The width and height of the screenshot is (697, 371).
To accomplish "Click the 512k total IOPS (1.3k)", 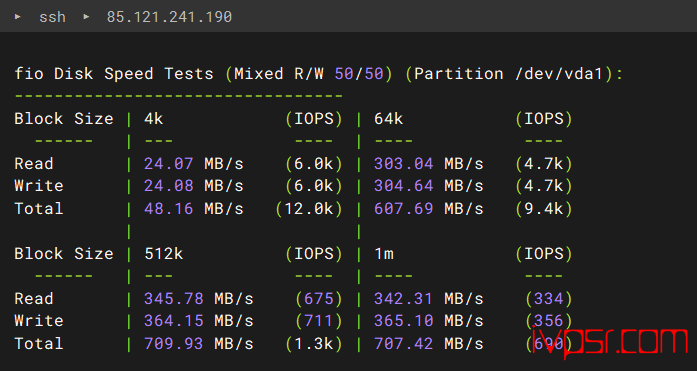I will (x=314, y=343).
